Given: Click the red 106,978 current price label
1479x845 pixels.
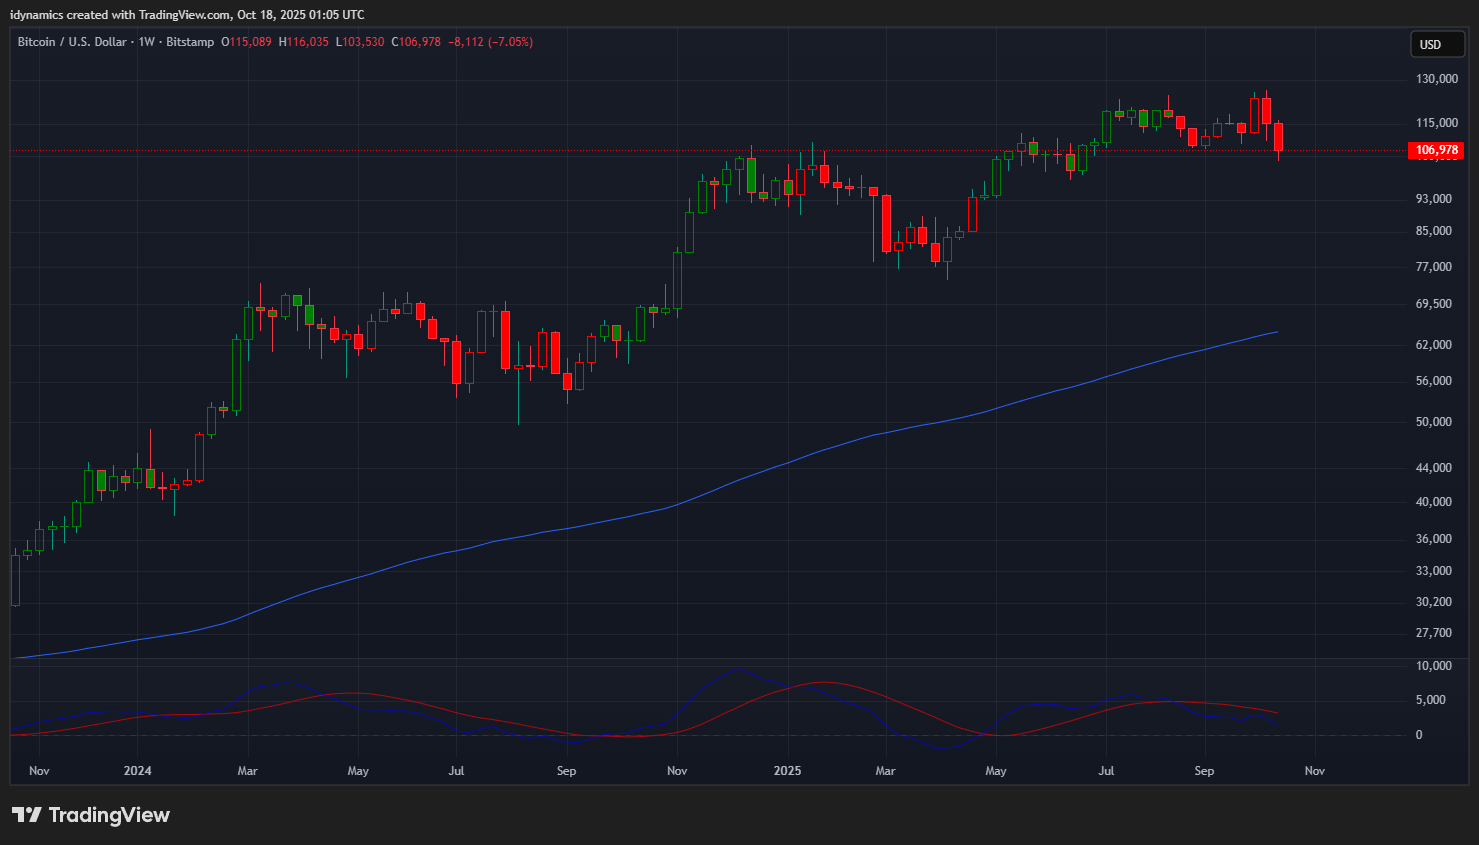Looking at the screenshot, I should tap(1437, 150).
